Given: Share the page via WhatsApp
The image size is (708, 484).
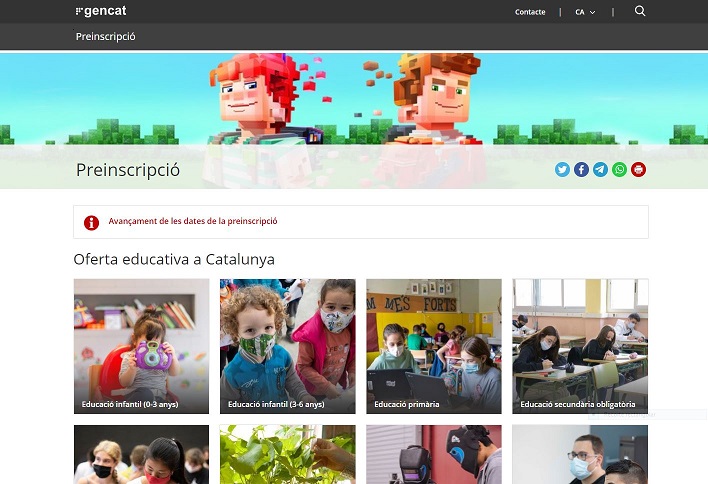Looking at the screenshot, I should pos(619,170).
